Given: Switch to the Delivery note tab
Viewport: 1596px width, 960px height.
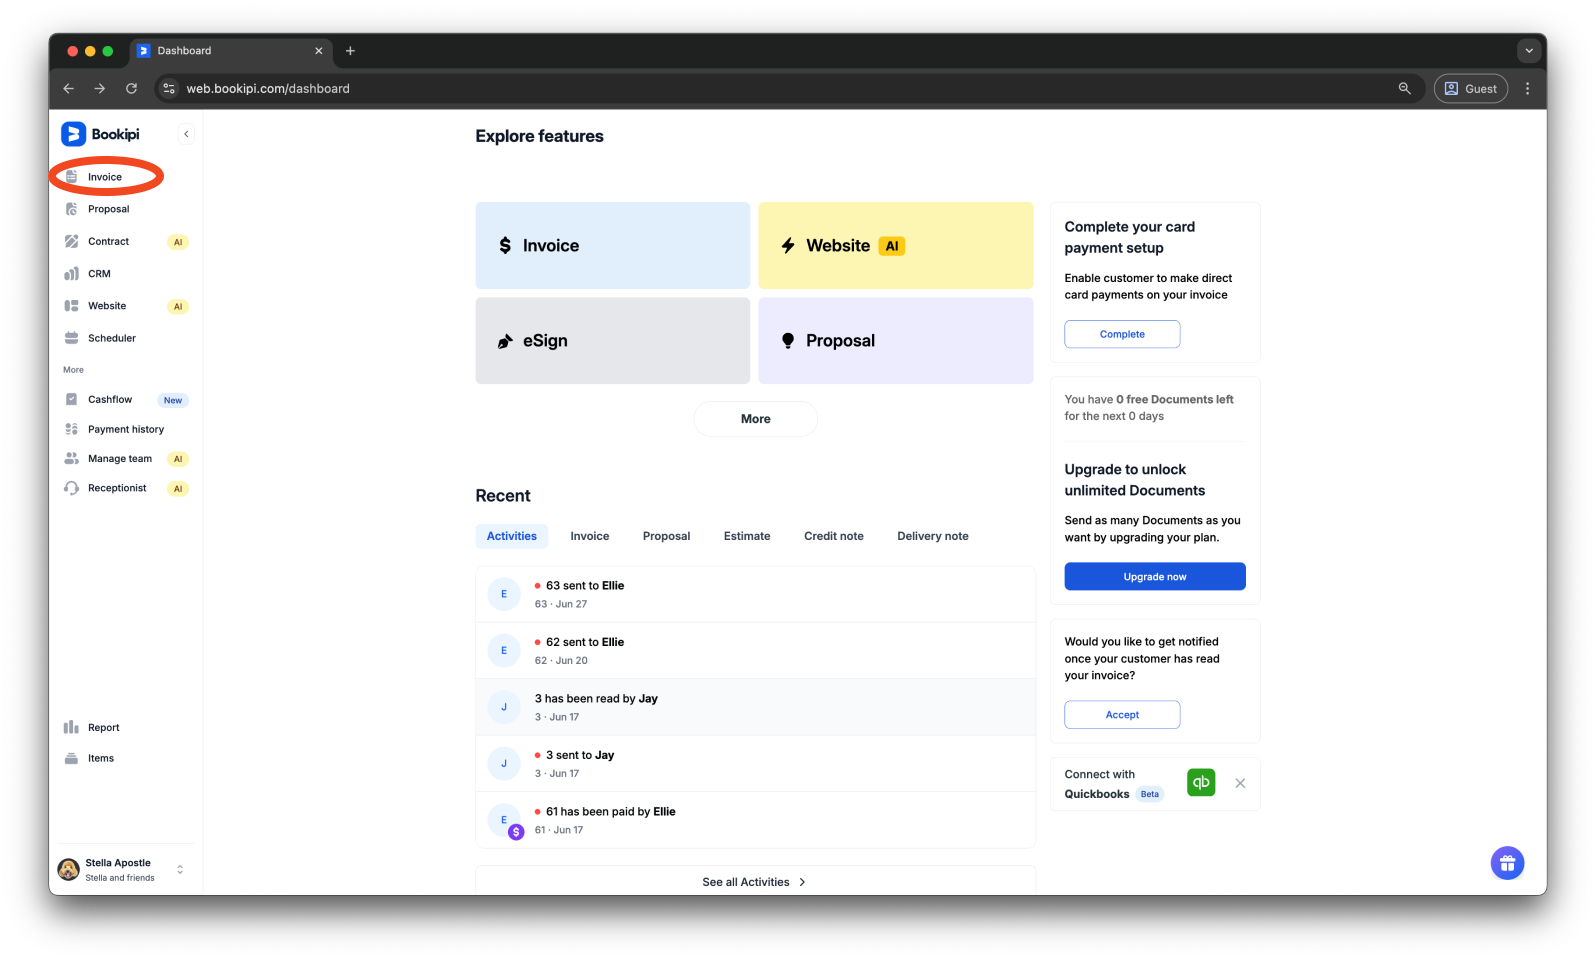Looking at the screenshot, I should click(x=932, y=536).
